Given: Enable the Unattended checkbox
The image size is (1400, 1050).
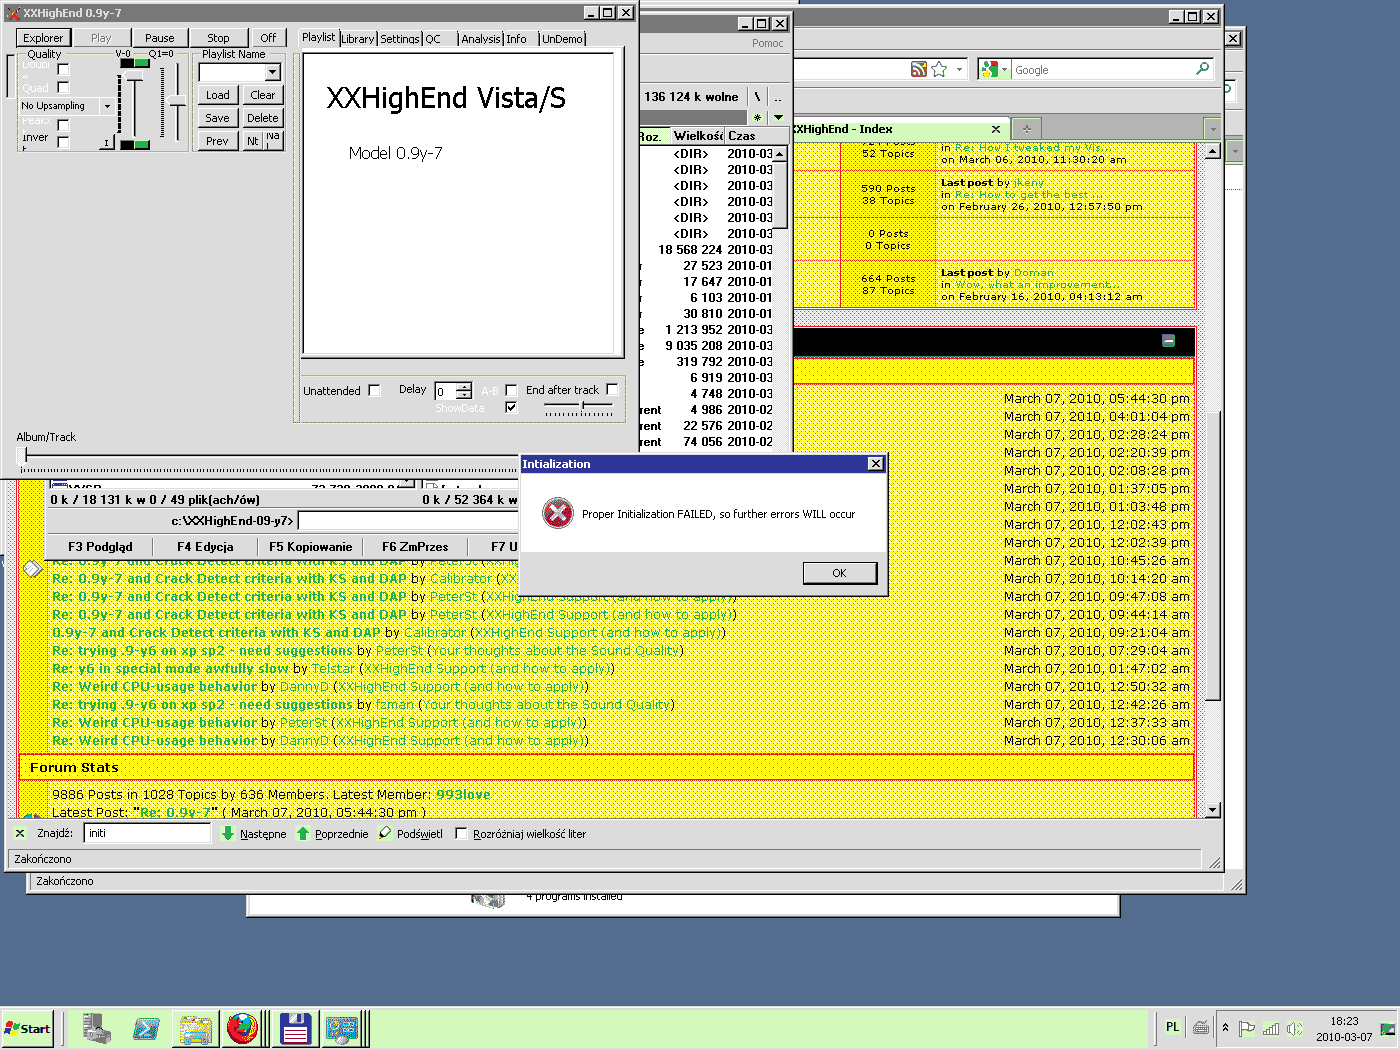Looking at the screenshot, I should coord(374,390).
